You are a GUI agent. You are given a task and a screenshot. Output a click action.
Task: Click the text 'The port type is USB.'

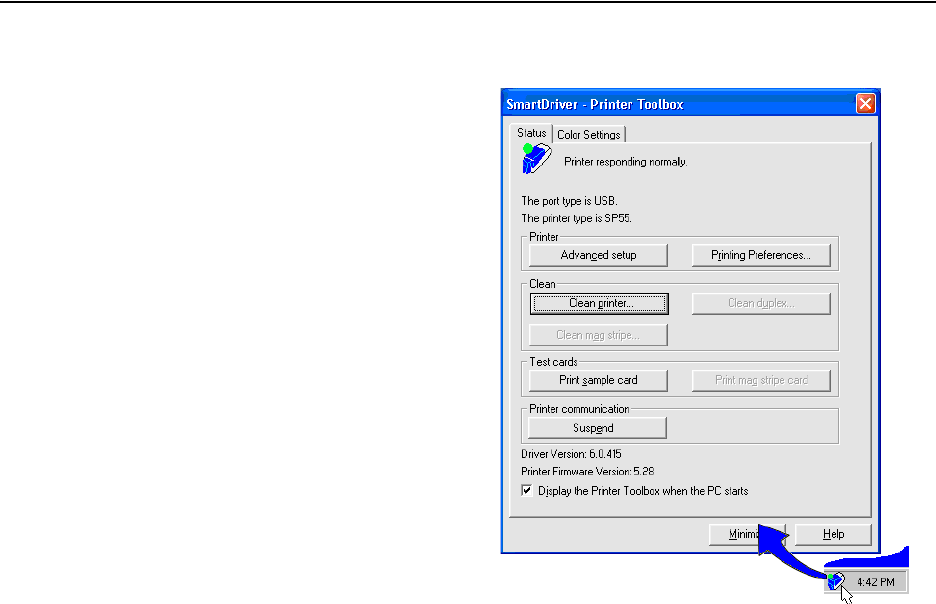569,201
